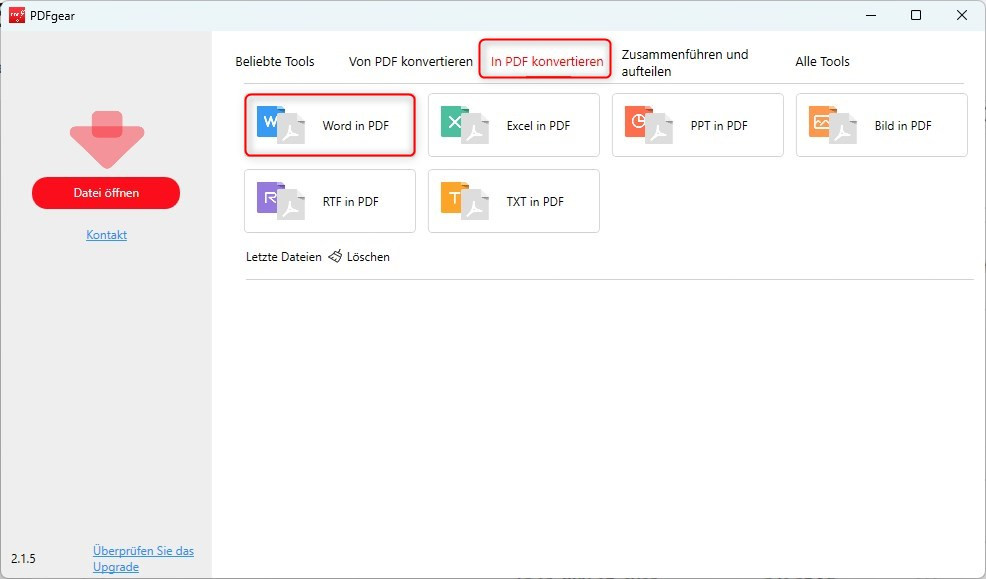Choose the Word in PDF label

tap(355, 125)
